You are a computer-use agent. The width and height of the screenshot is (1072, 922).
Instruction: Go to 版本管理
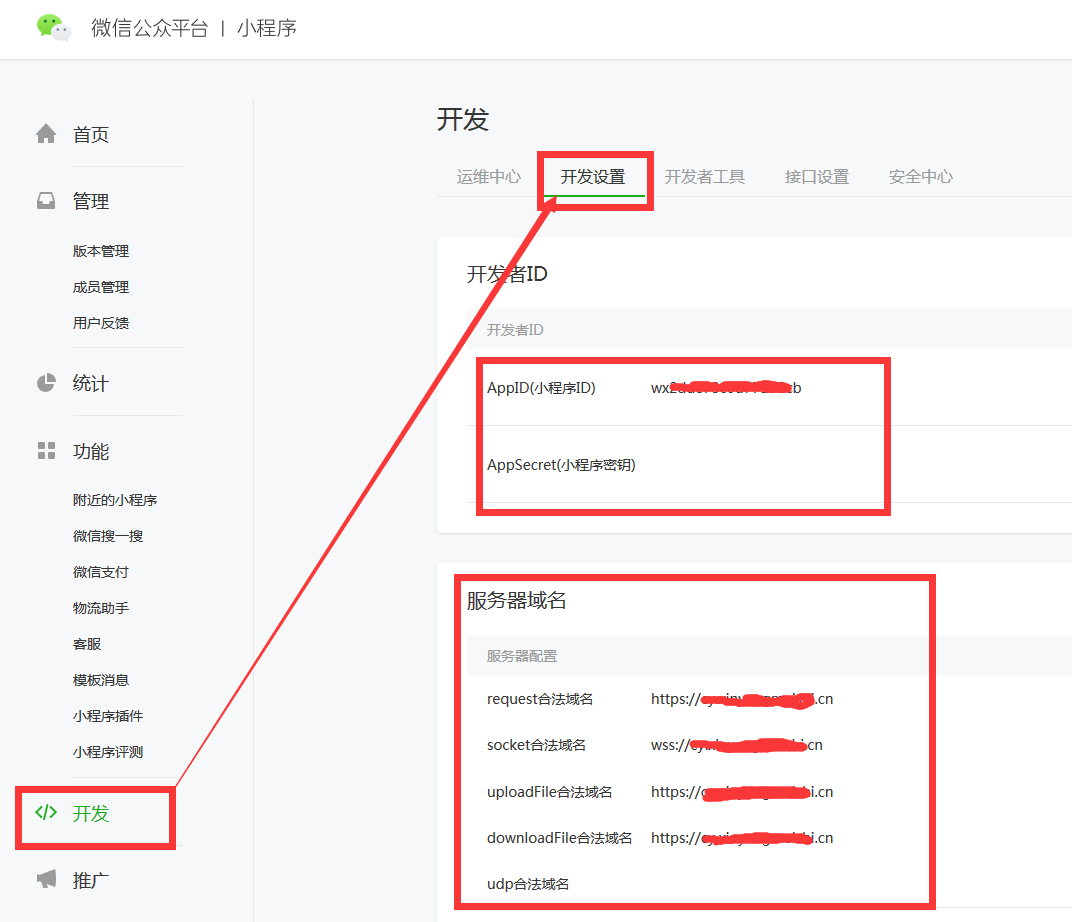[x=101, y=251]
